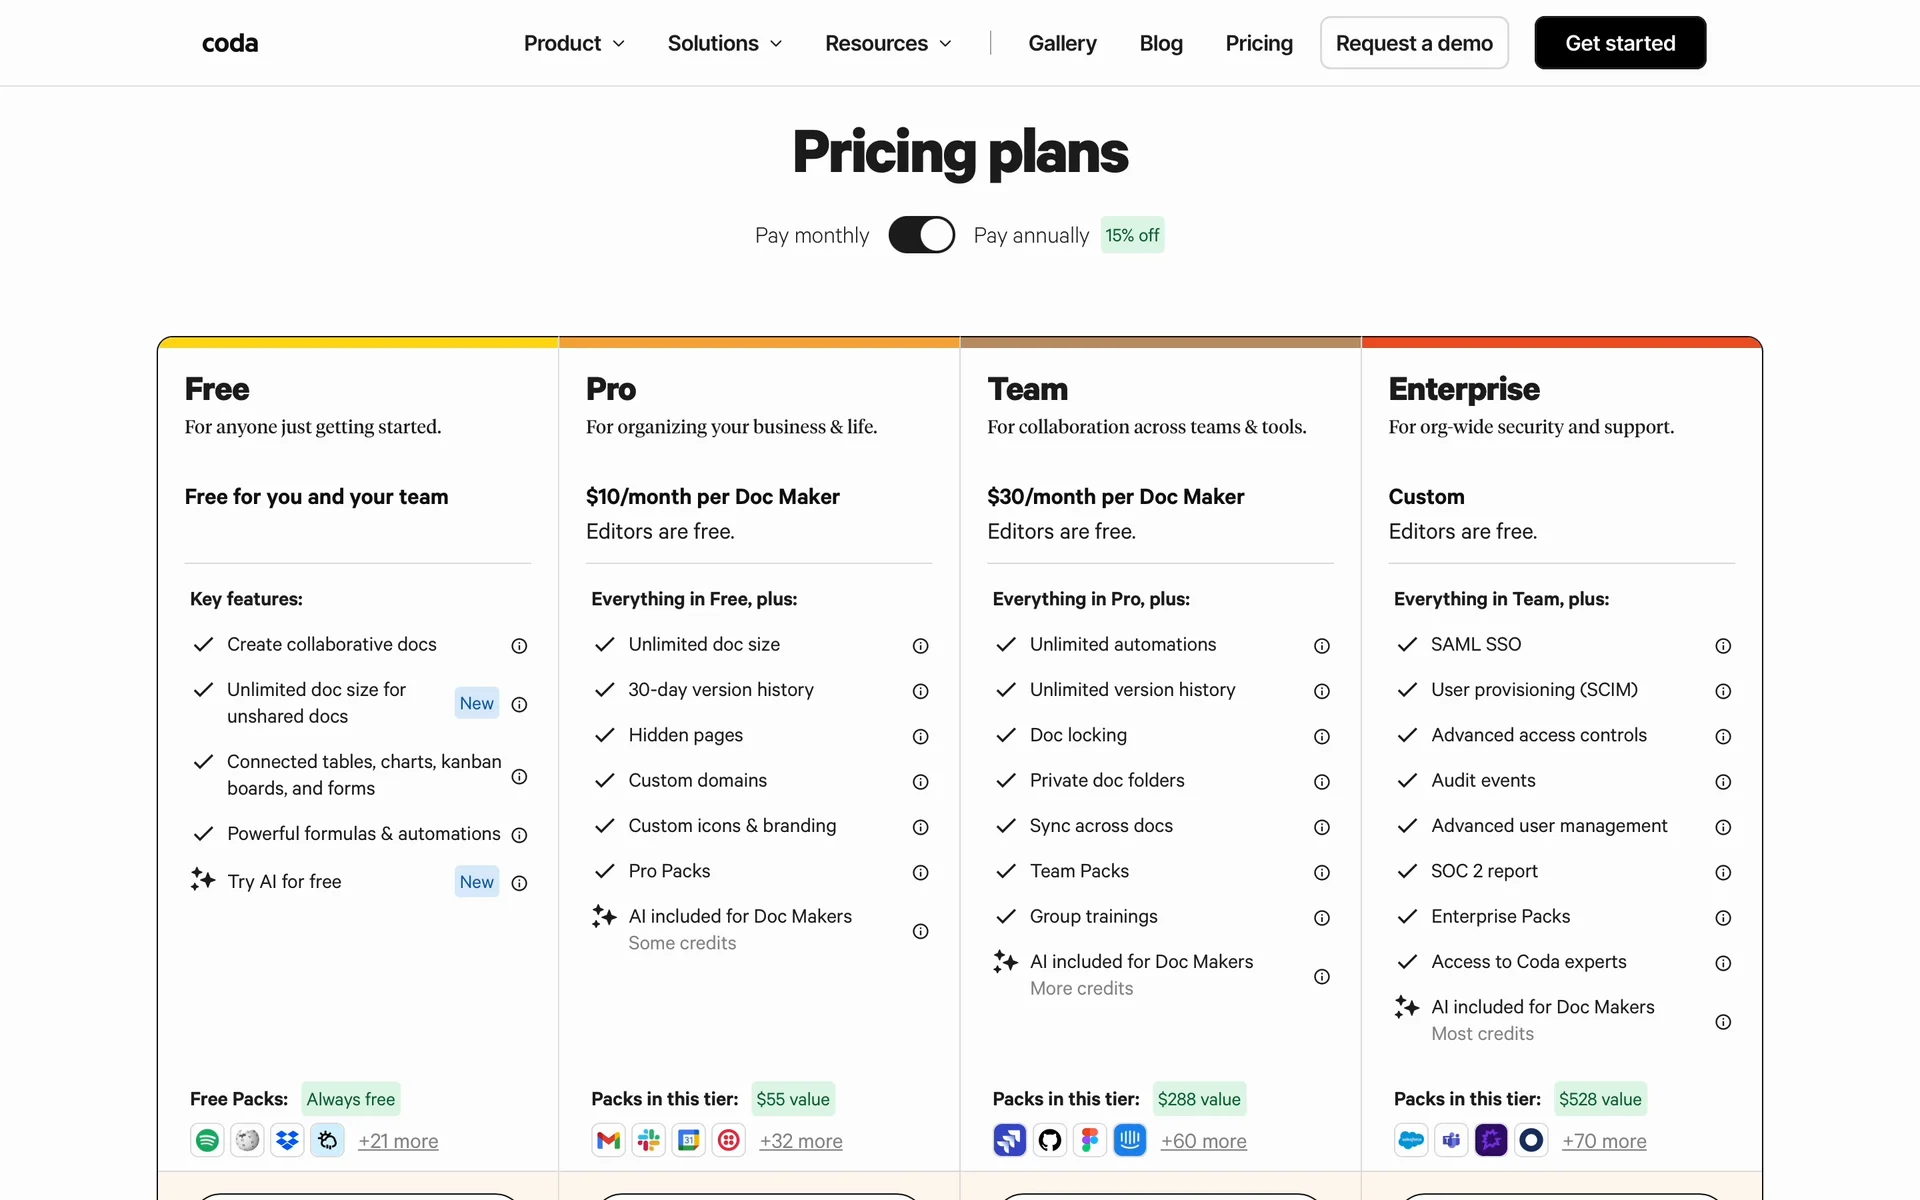The image size is (1920, 1200).
Task: Go to the Pricing nav item
Action: [1259, 43]
